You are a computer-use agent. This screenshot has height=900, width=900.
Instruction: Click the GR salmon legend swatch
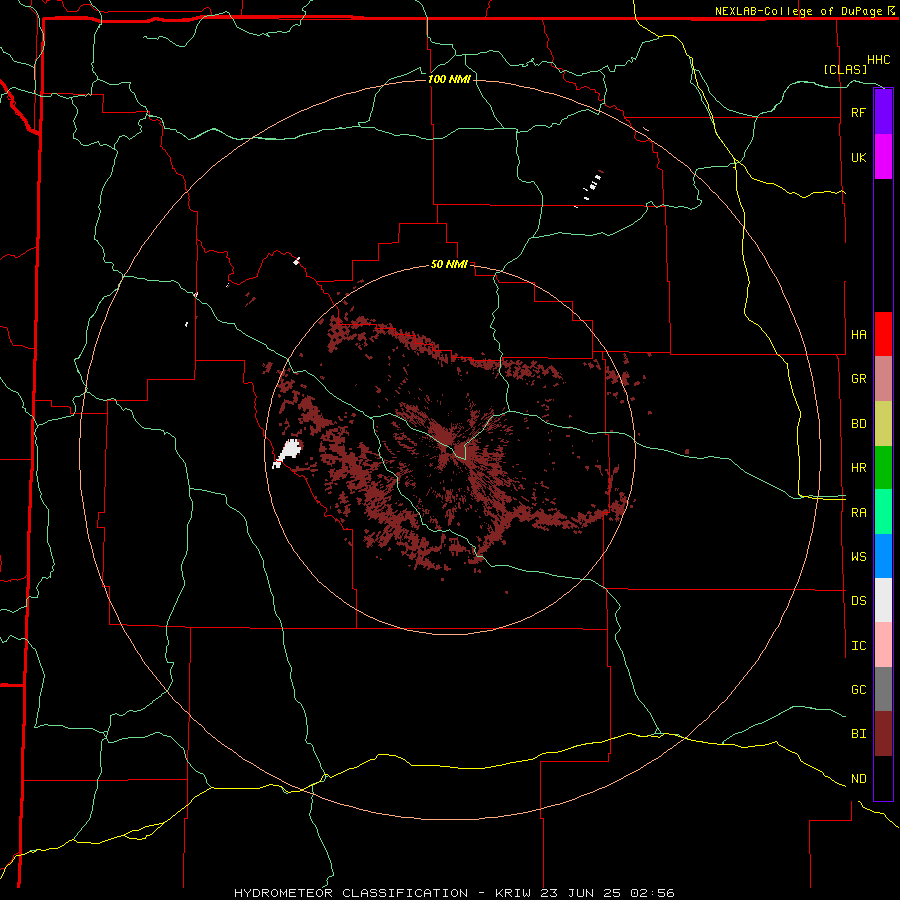click(x=883, y=379)
